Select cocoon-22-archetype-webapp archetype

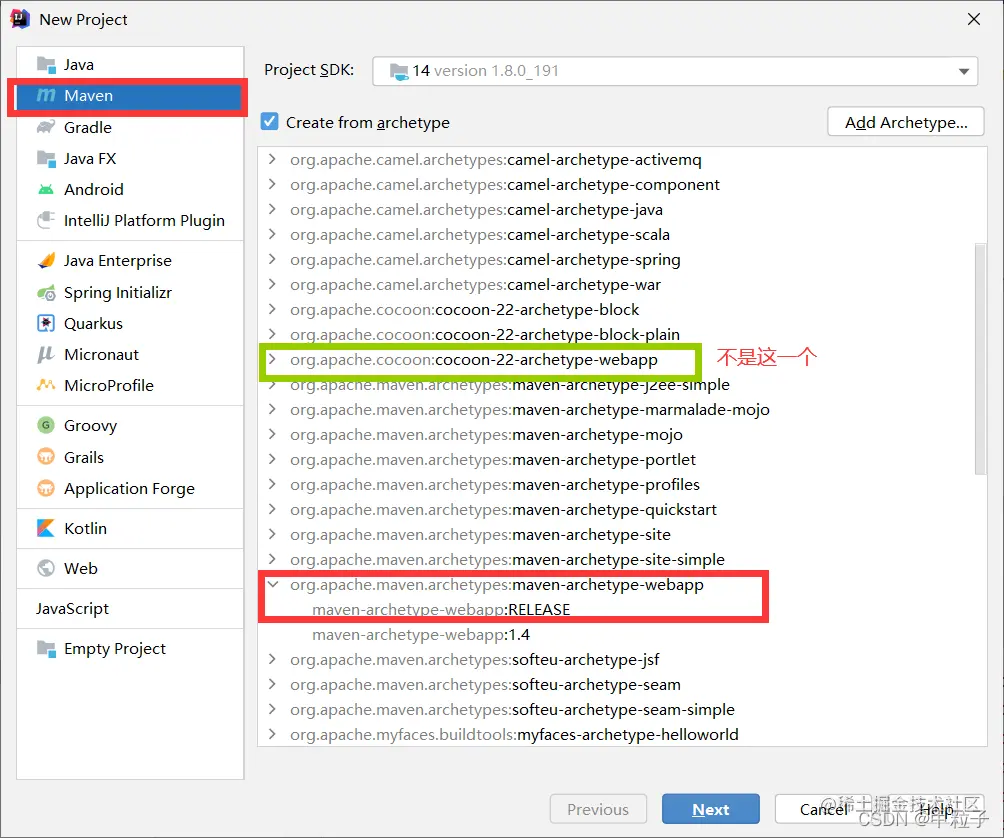pyautogui.click(x=474, y=359)
